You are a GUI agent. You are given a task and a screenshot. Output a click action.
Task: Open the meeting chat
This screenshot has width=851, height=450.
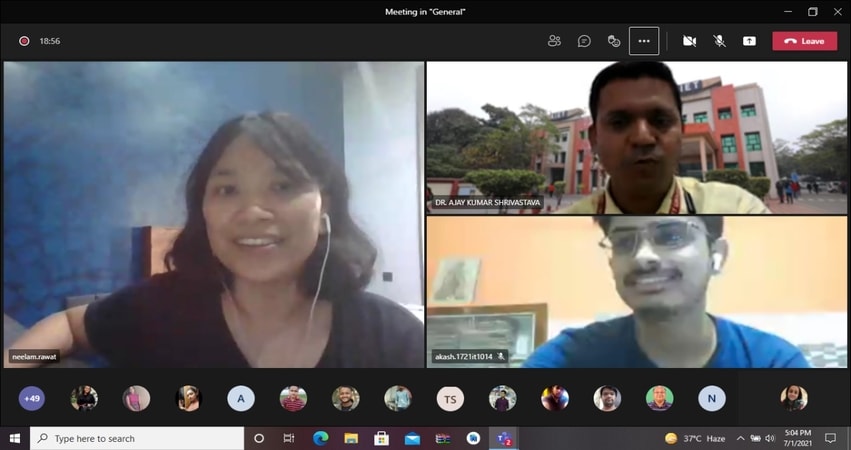[x=585, y=41]
